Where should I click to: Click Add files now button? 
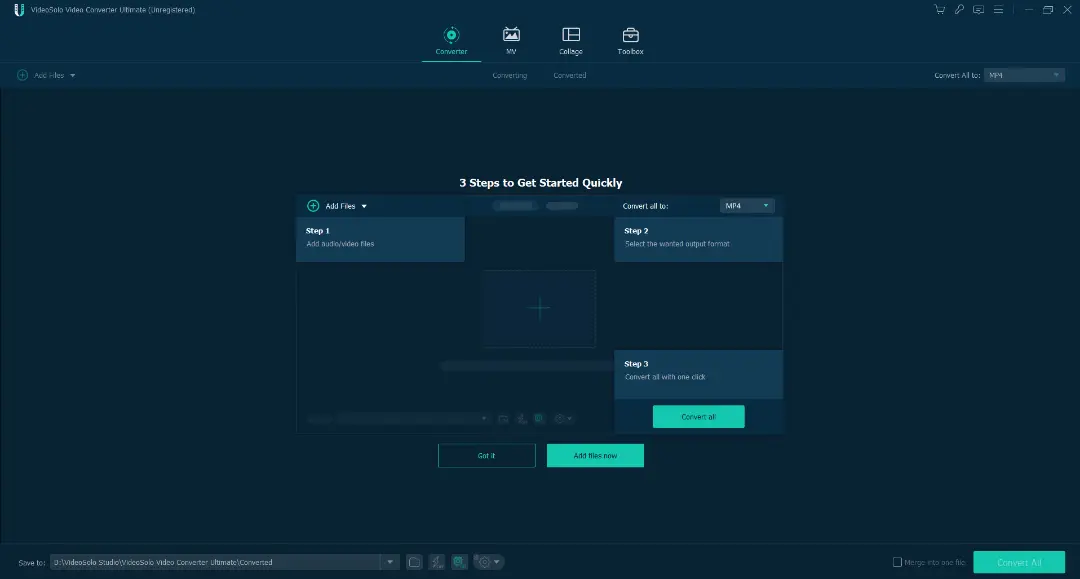[595, 456]
